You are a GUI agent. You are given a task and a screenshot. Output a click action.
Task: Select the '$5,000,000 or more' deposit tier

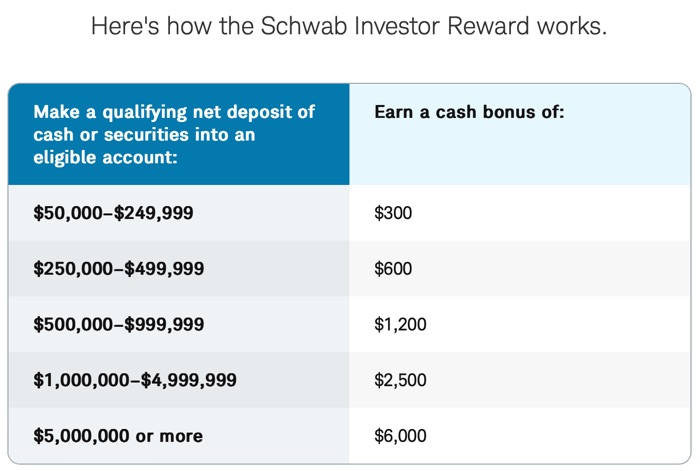118,436
